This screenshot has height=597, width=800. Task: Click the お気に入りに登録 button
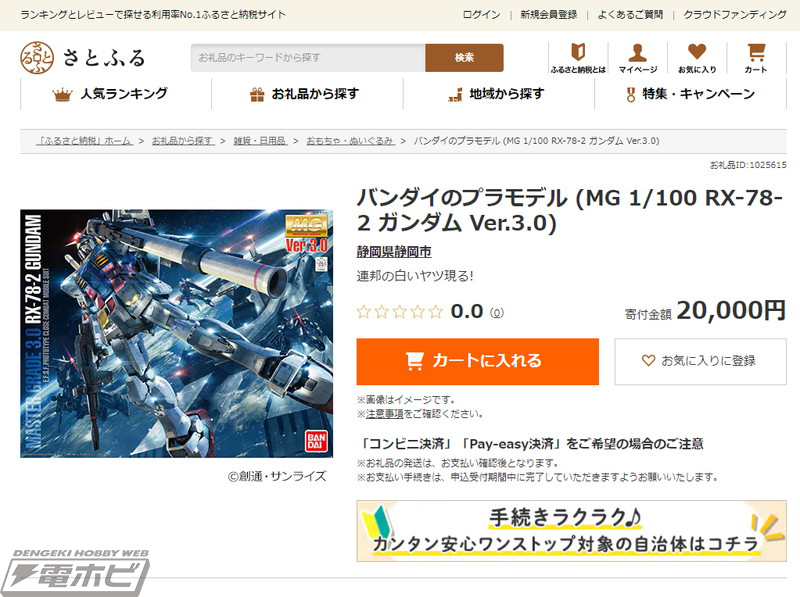(700, 360)
